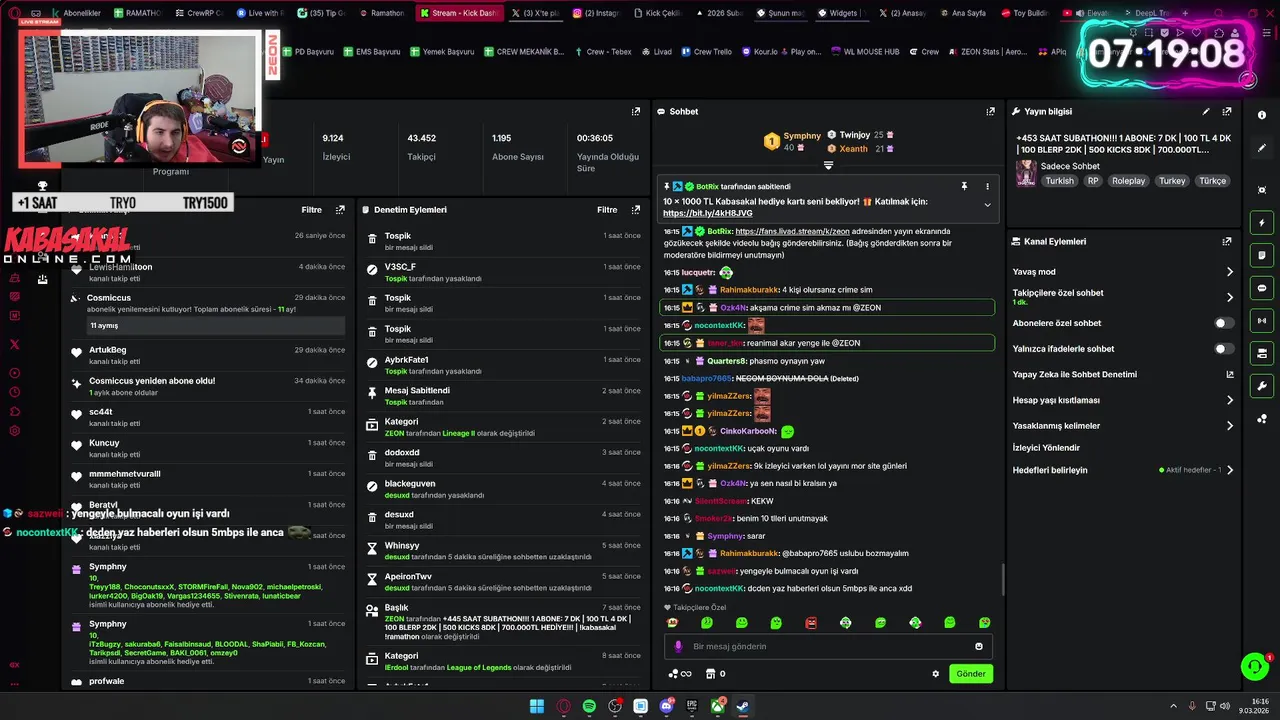Click the notes document icon in right sidebar
This screenshot has height=720, width=1280.
(x=1262, y=255)
